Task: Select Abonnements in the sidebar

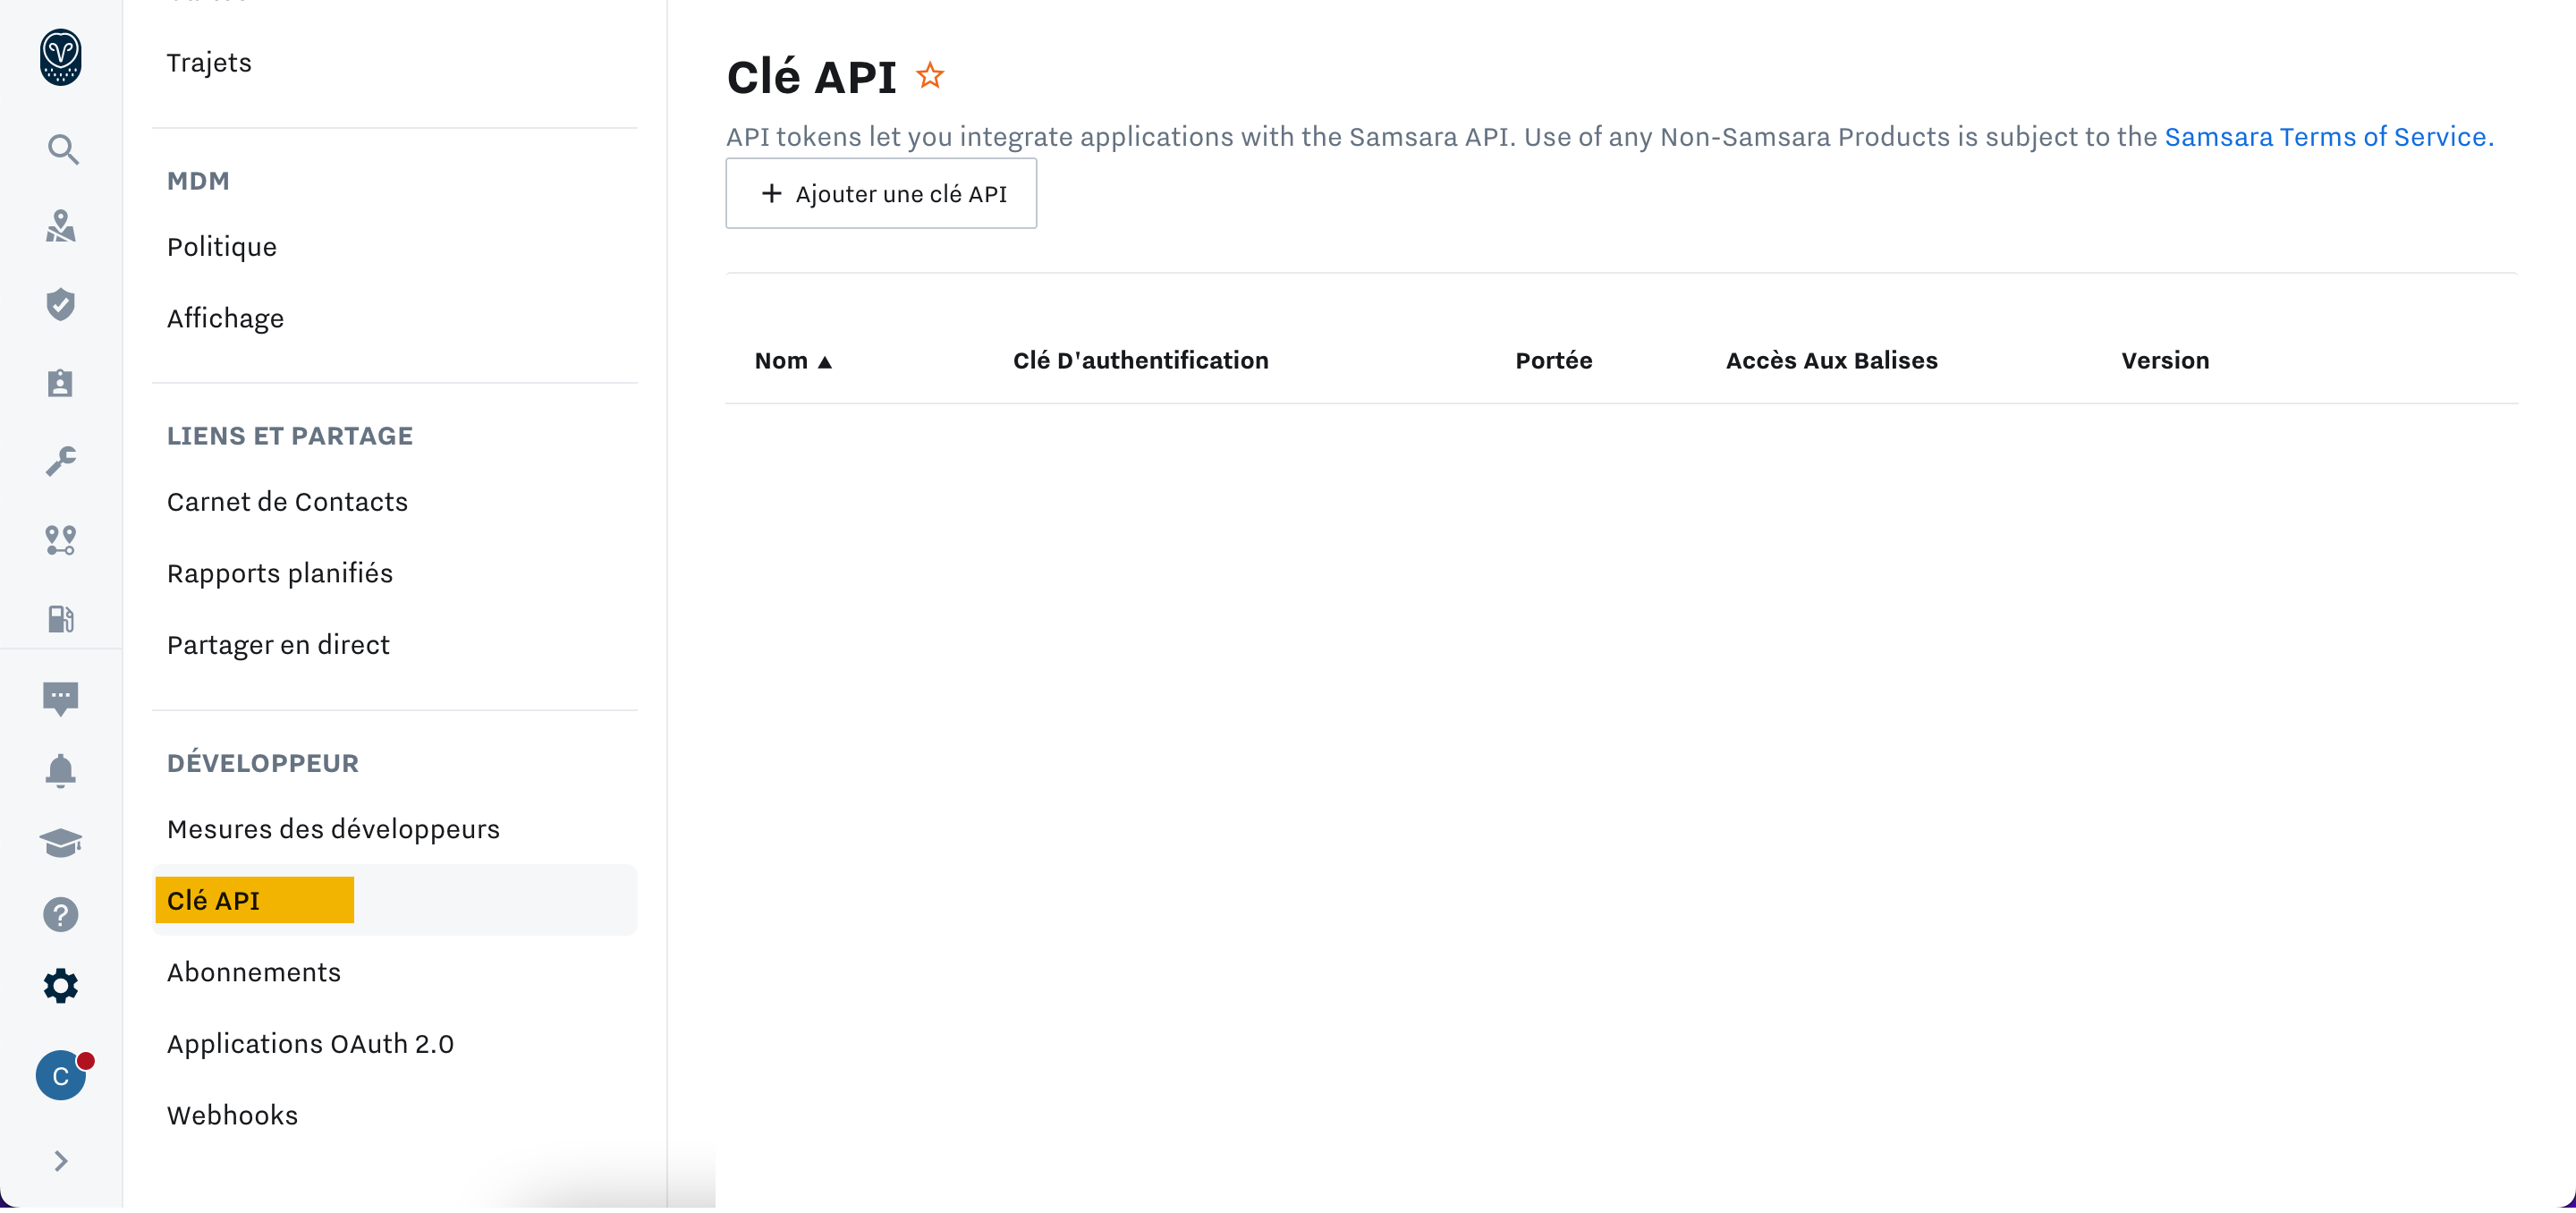Action: click(x=254, y=972)
